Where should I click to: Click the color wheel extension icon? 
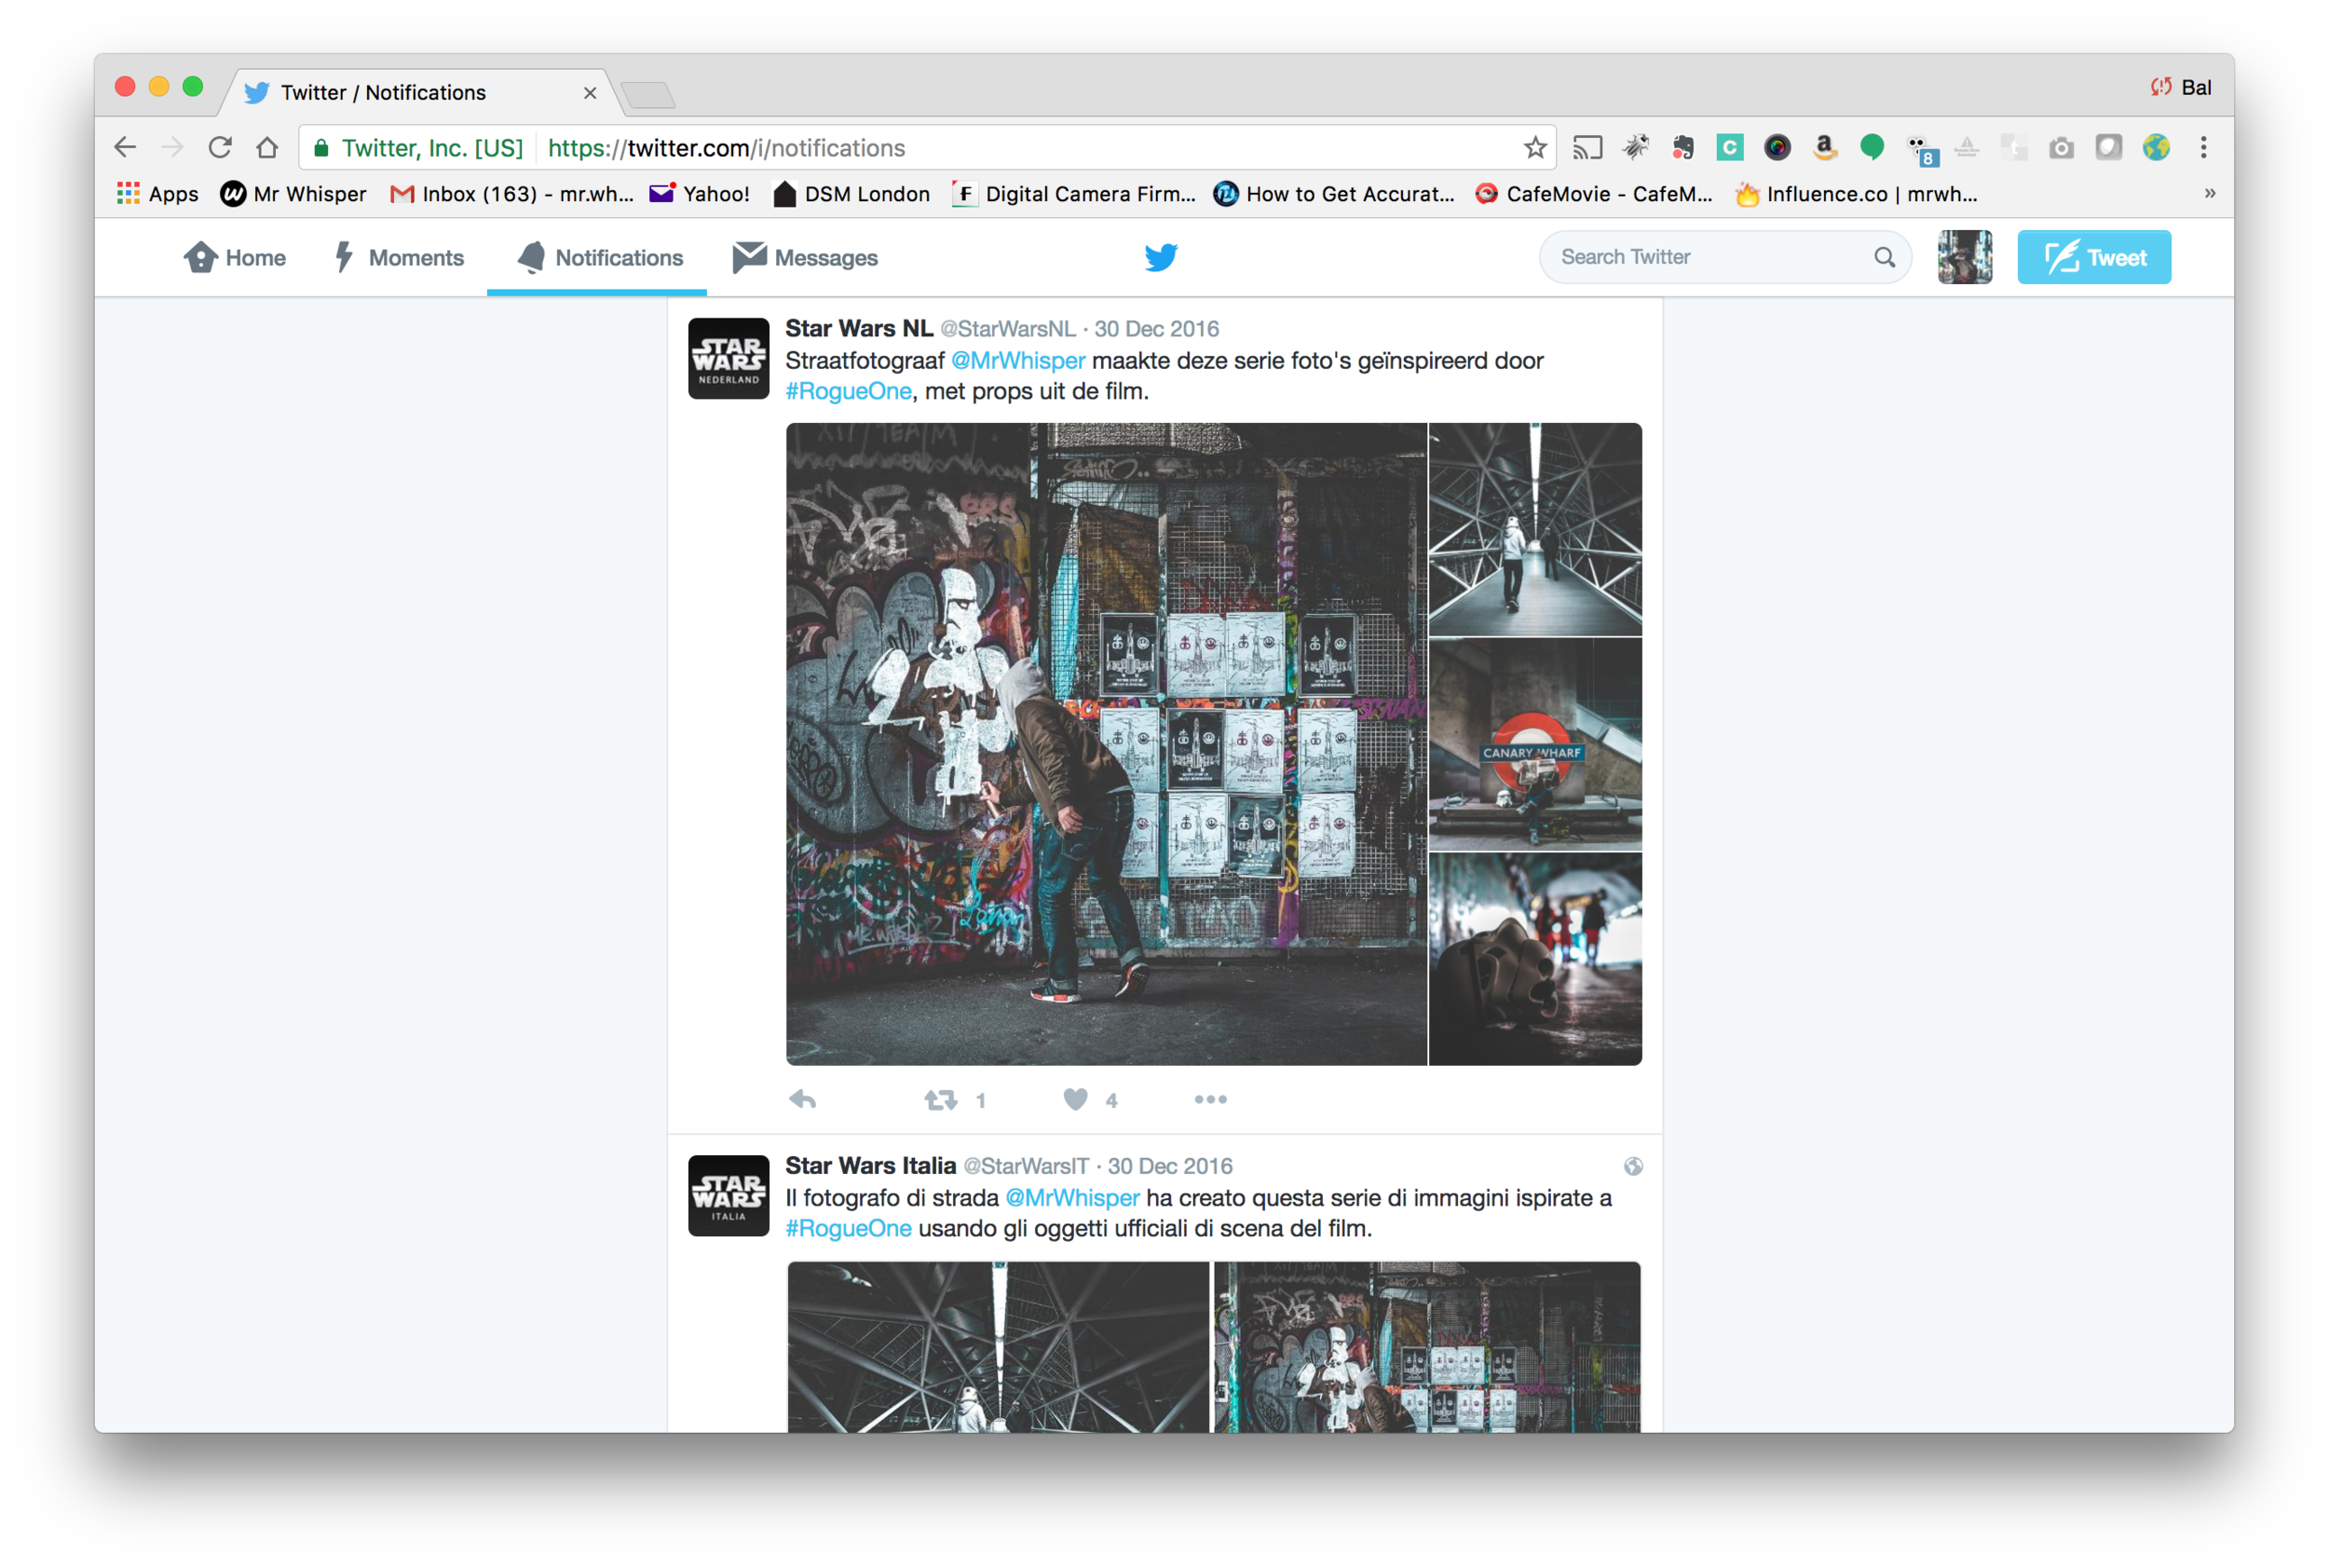[1777, 148]
